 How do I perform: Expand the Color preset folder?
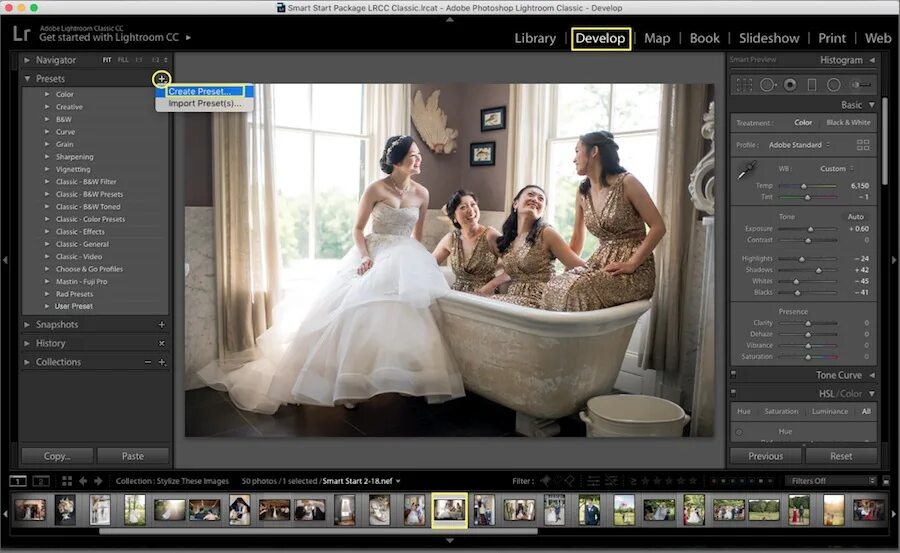(47, 94)
